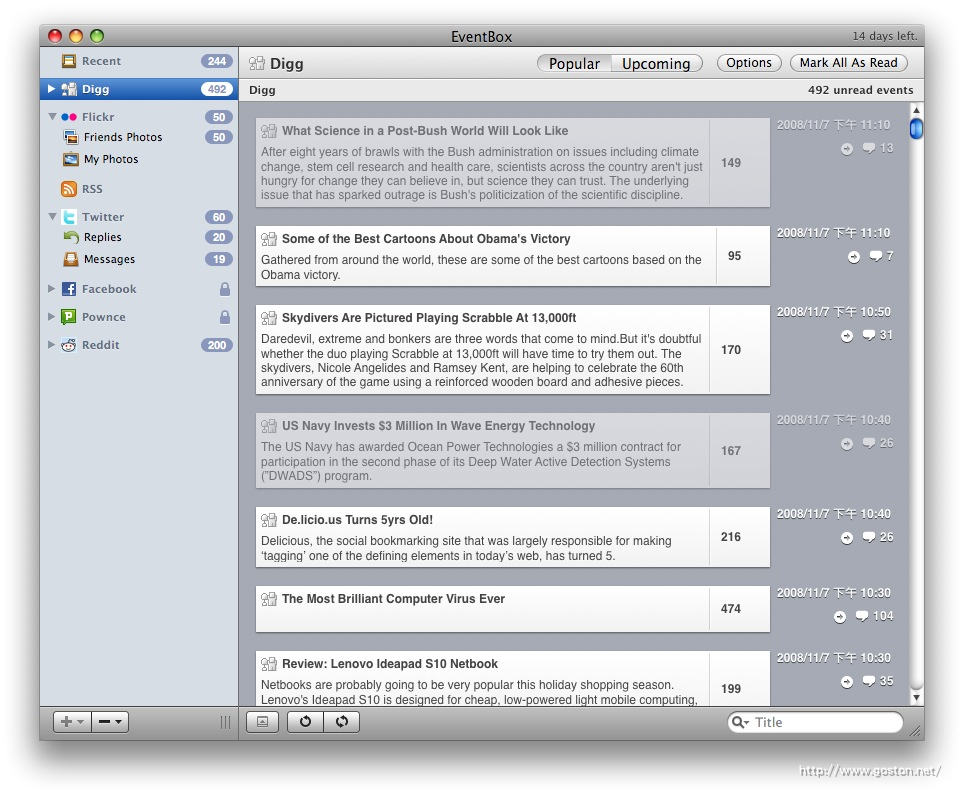Click the scroll down arrow
This screenshot has width=964, height=795.
pyautogui.click(x=916, y=698)
